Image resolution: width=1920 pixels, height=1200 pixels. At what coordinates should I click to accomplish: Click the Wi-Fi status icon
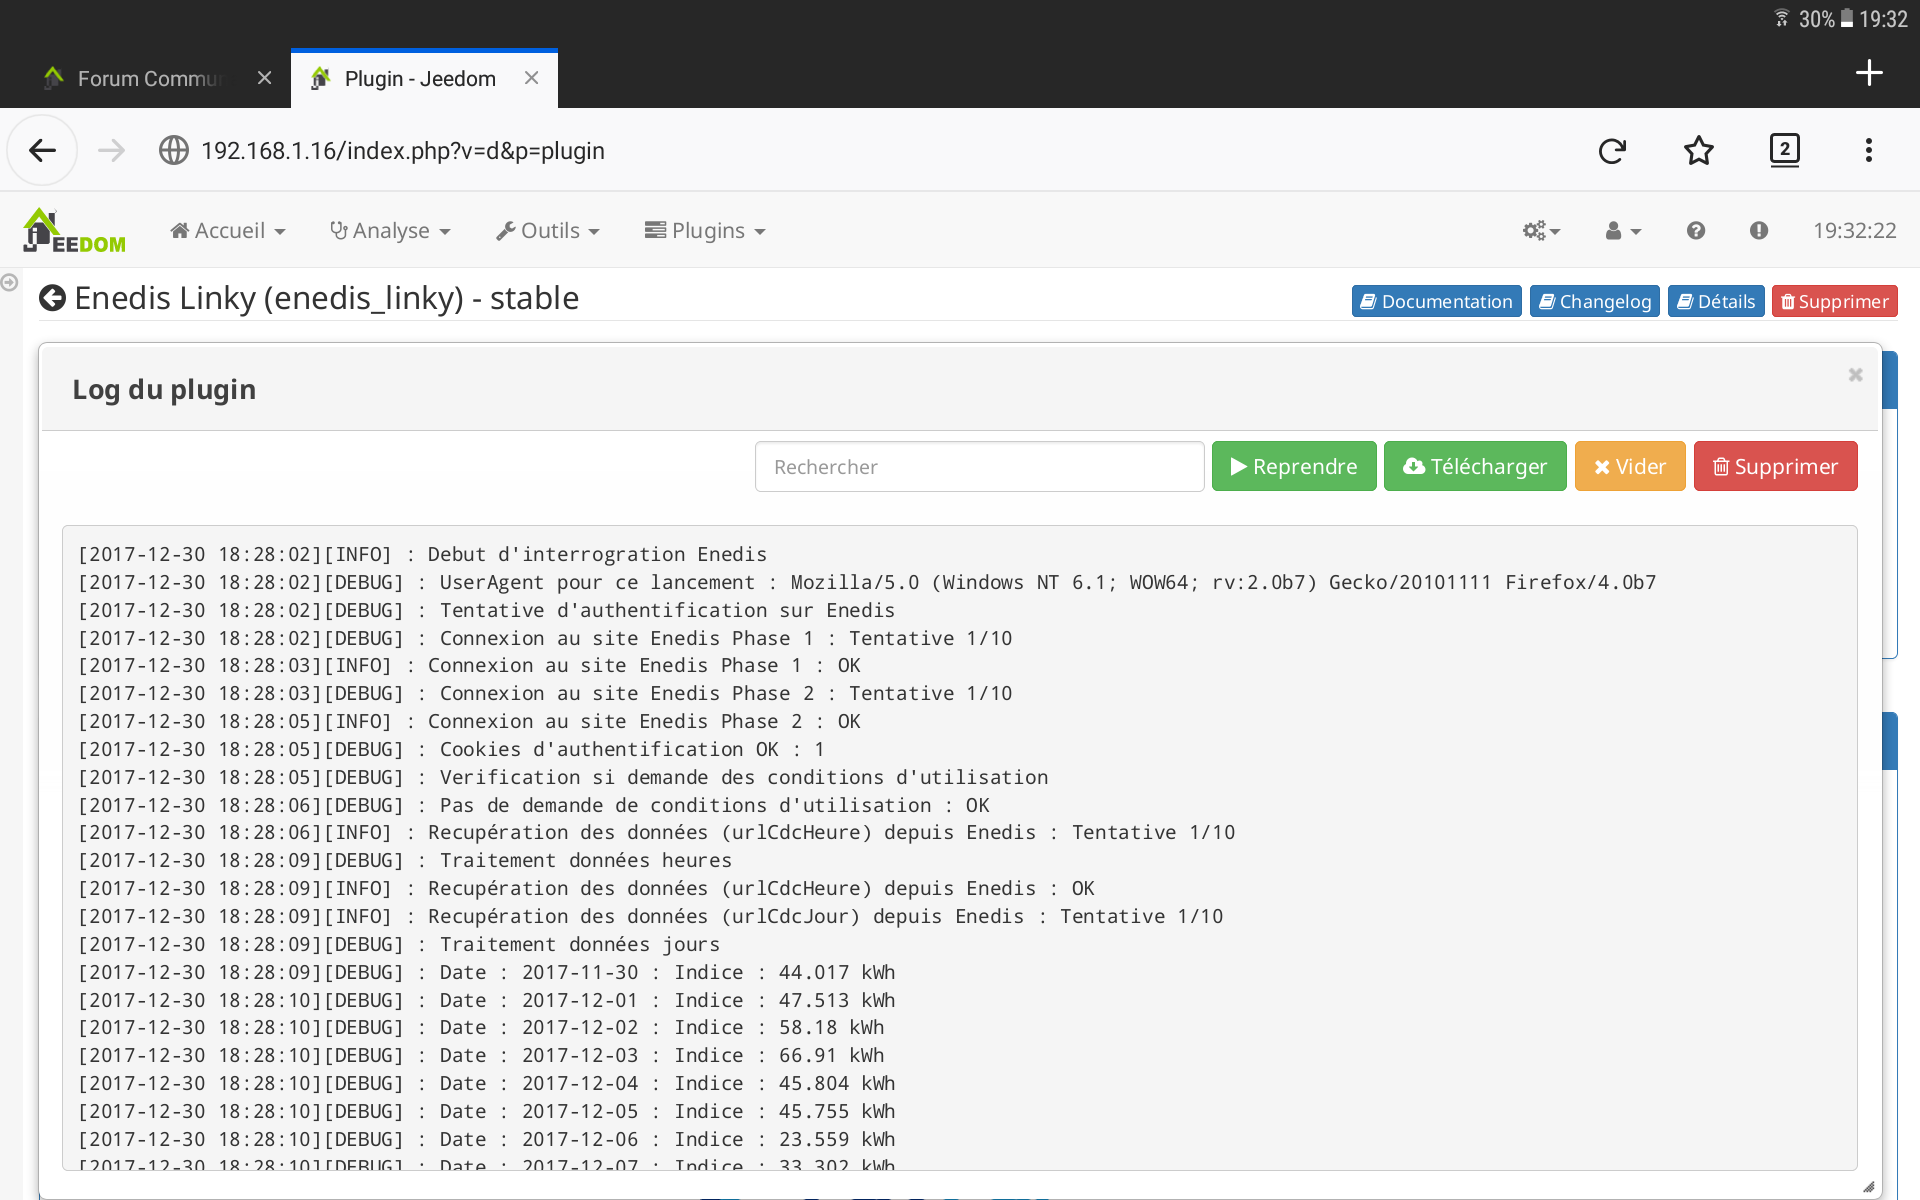pos(1782,18)
